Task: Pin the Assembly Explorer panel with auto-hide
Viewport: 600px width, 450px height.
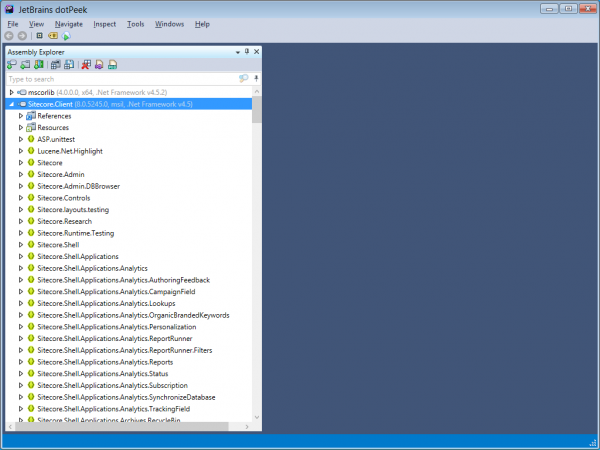Action: point(247,51)
